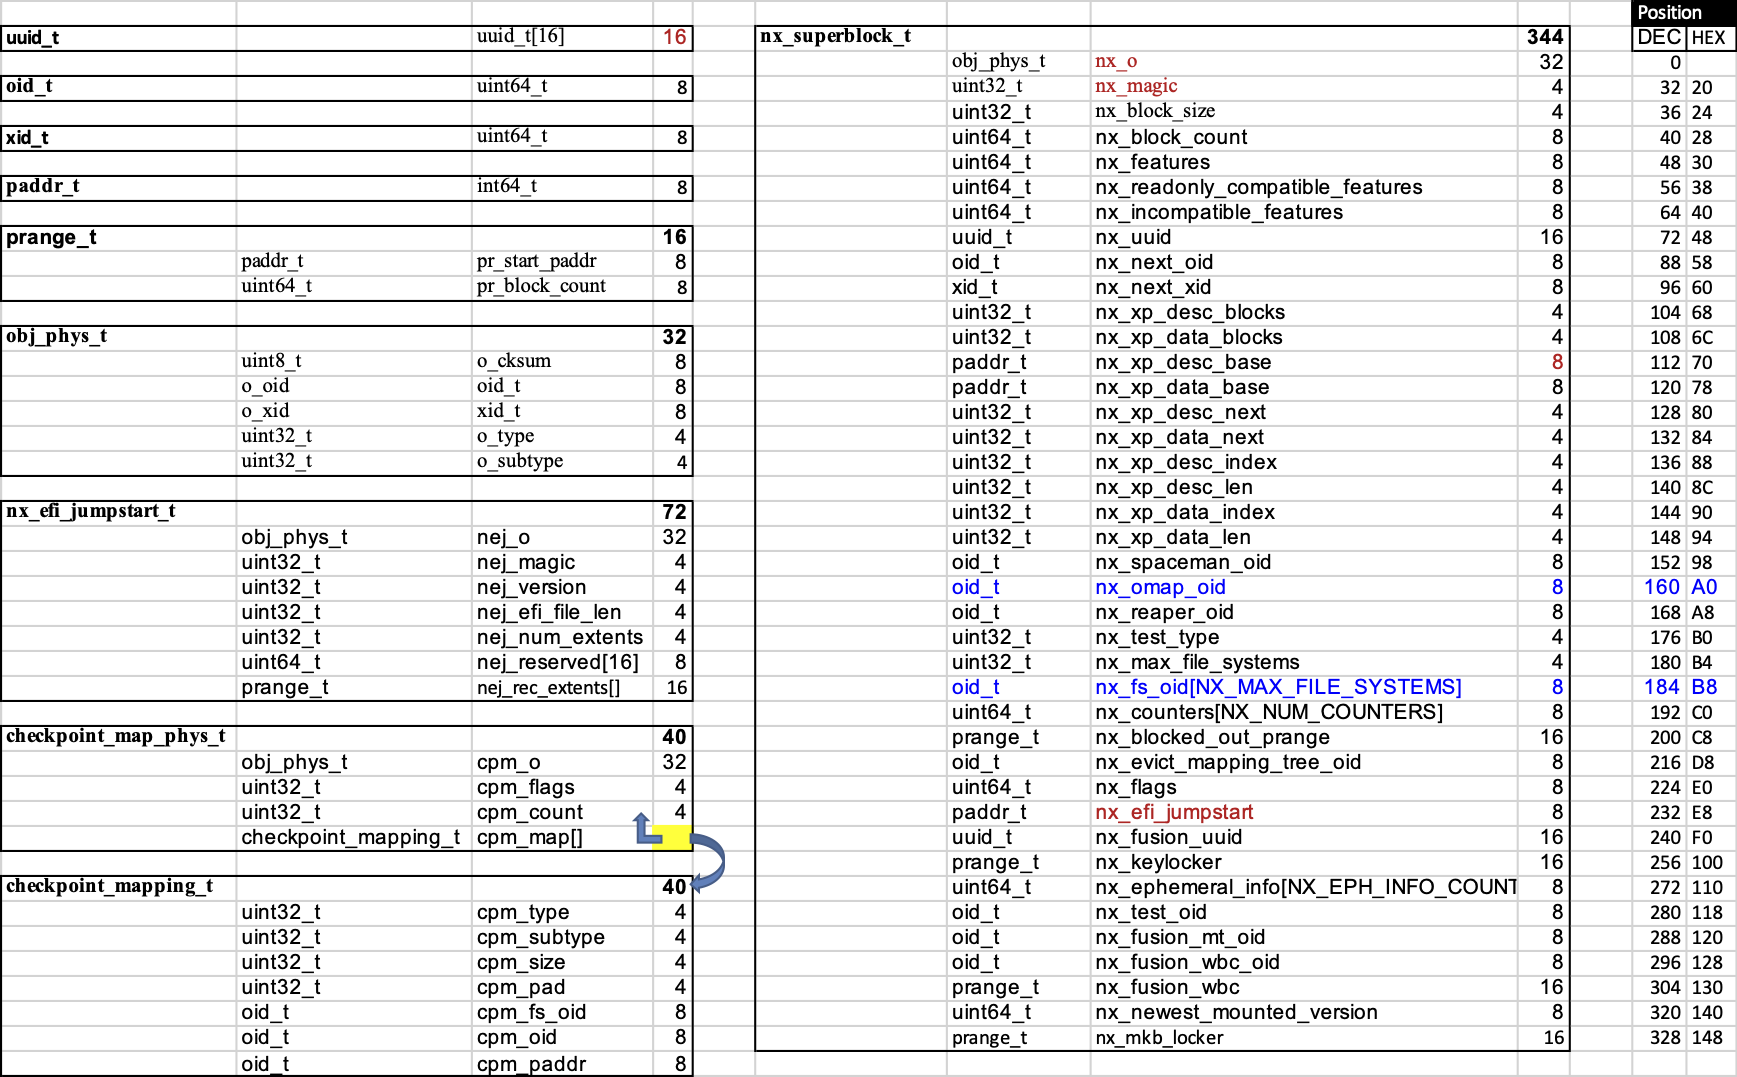Click the nx_mkb_locker field cell

pyautogui.click(x=1304, y=1037)
